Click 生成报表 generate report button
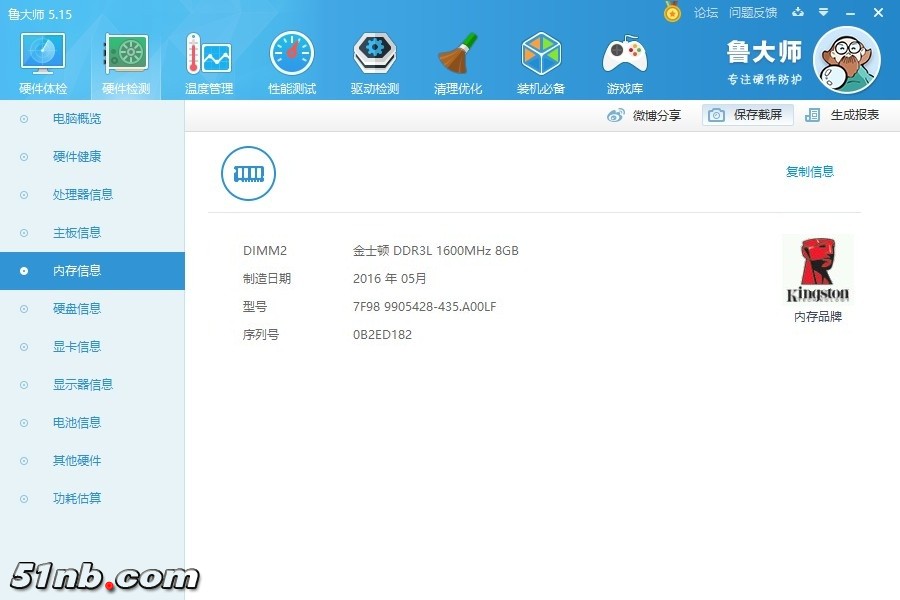This screenshot has height=600, width=900. click(843, 115)
